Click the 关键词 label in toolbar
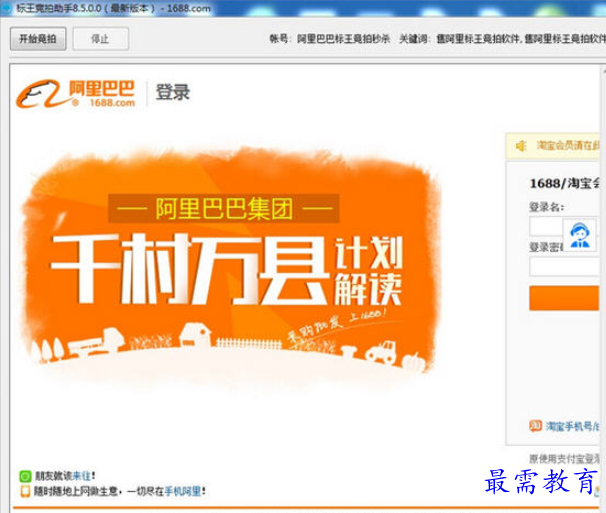Viewport: 606px width, 513px height. 414,39
